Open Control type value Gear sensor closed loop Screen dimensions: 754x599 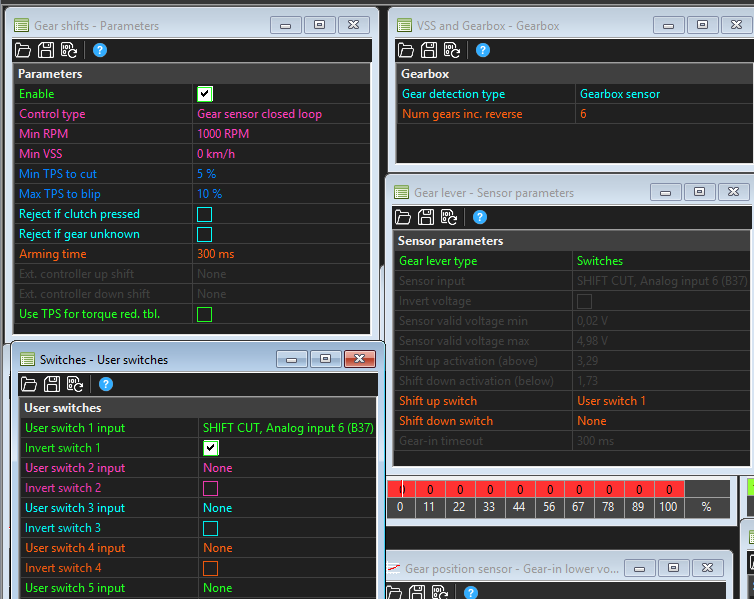[x=281, y=114]
